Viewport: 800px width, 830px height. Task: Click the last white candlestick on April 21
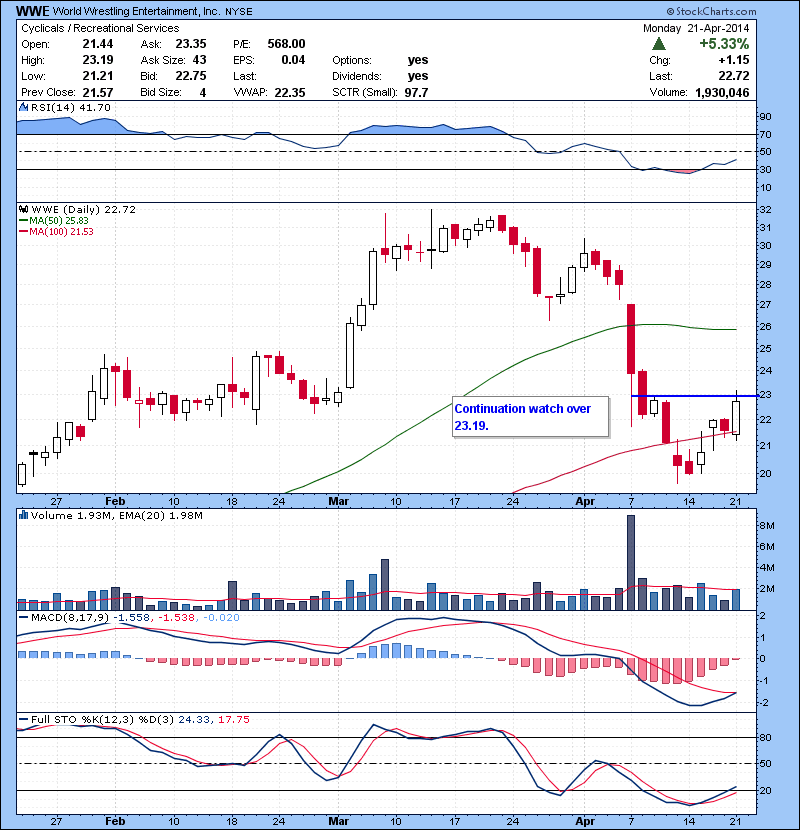pos(736,418)
